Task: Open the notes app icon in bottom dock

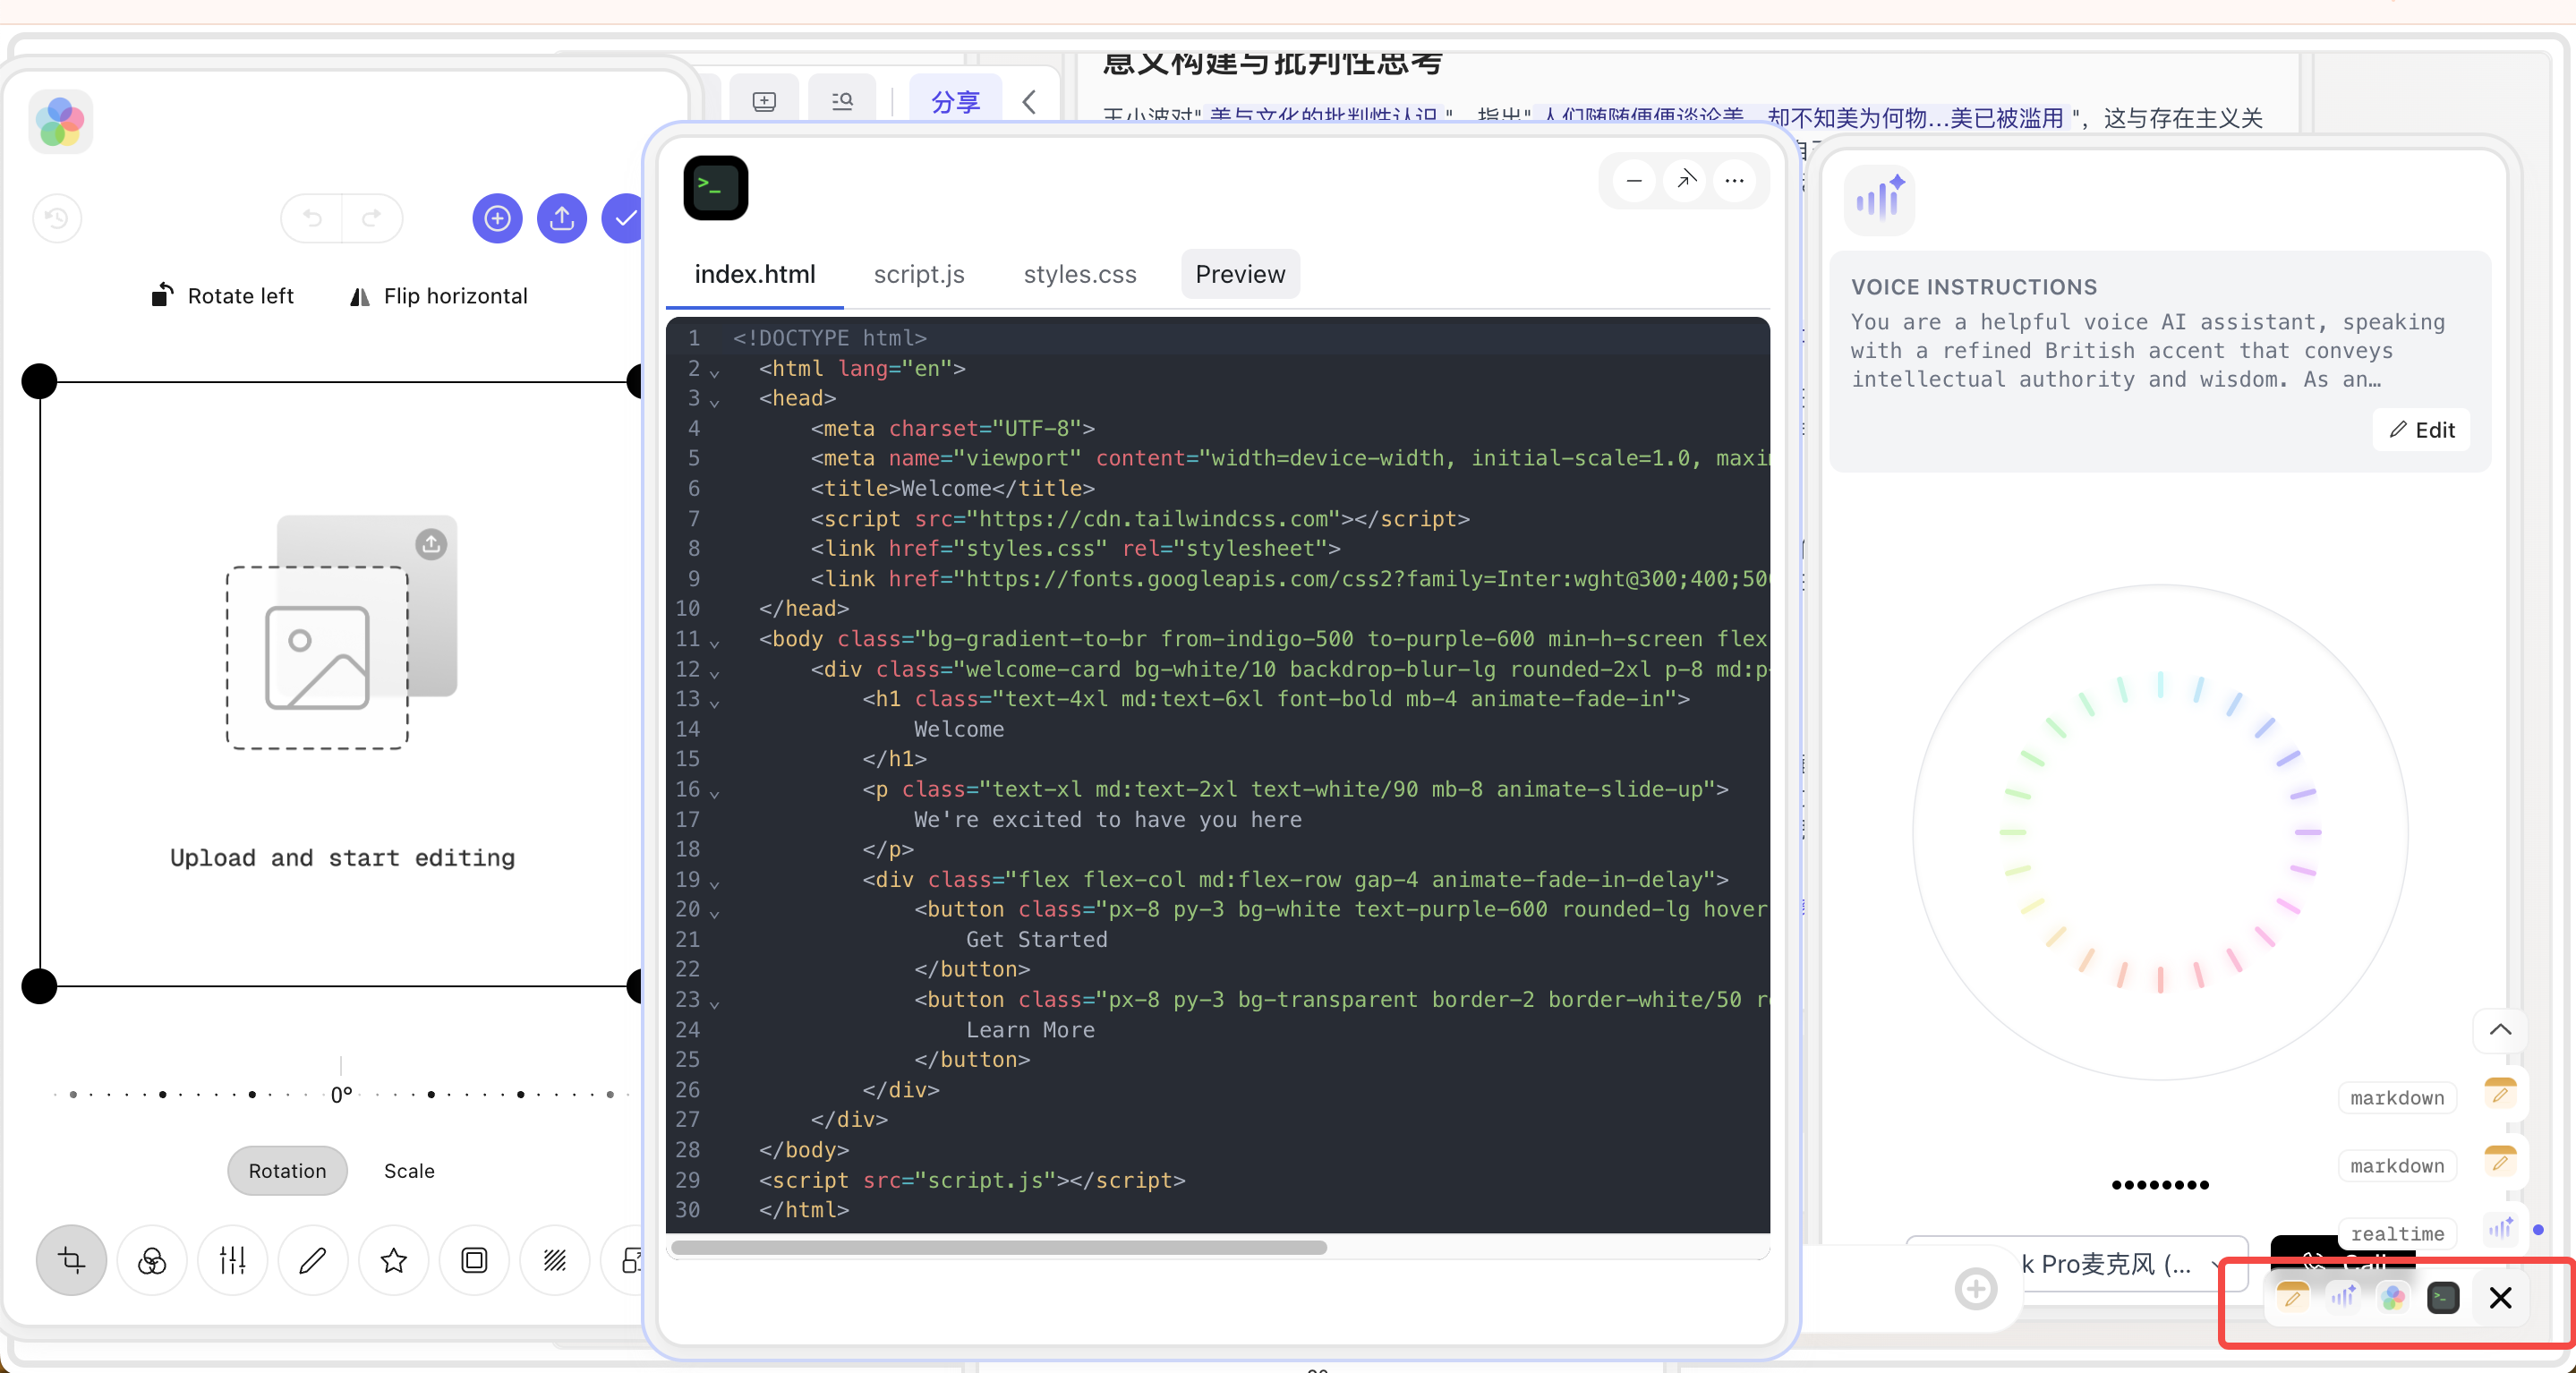Action: pos(2293,1297)
